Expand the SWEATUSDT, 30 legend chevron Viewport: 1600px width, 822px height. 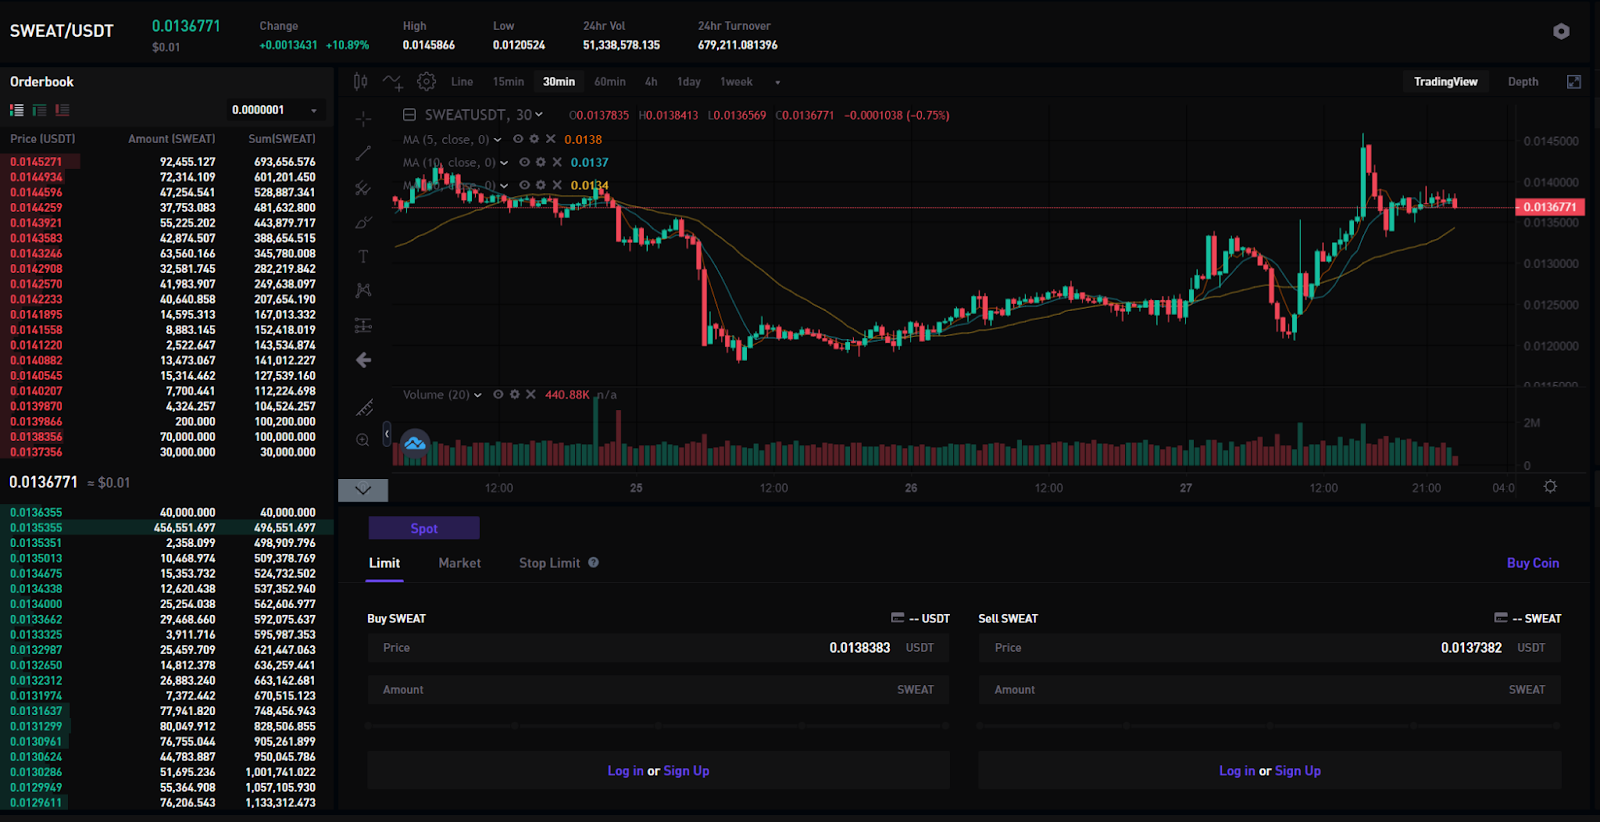(x=539, y=115)
